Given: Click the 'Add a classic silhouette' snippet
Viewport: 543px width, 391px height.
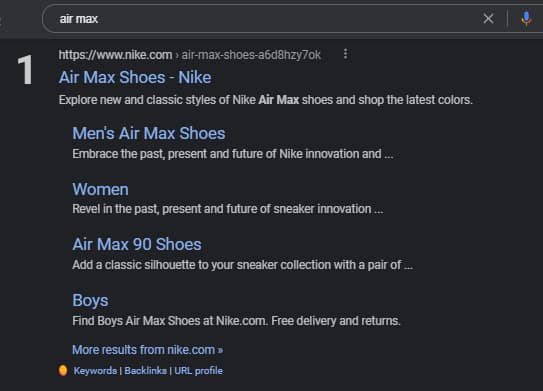Looking at the screenshot, I should pyautogui.click(x=242, y=265).
